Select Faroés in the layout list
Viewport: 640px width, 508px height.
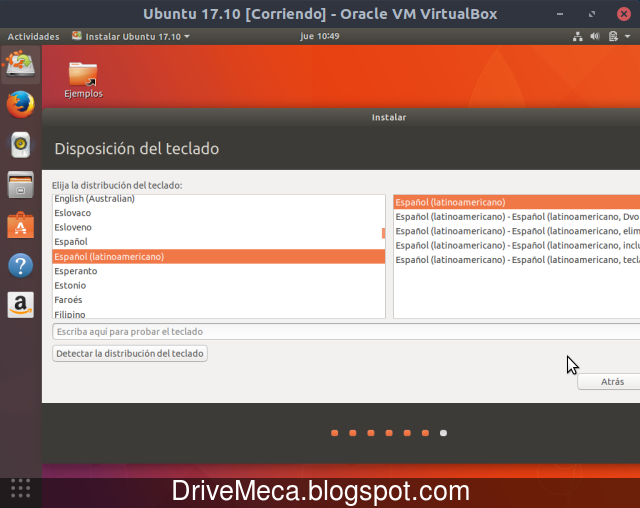tap(219, 300)
